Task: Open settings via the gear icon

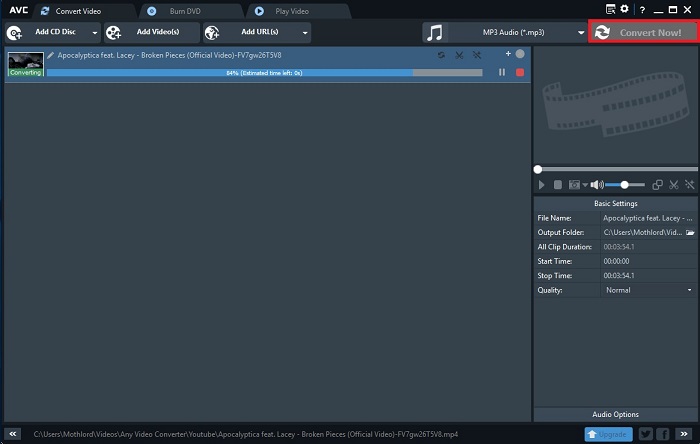Action: coord(624,9)
